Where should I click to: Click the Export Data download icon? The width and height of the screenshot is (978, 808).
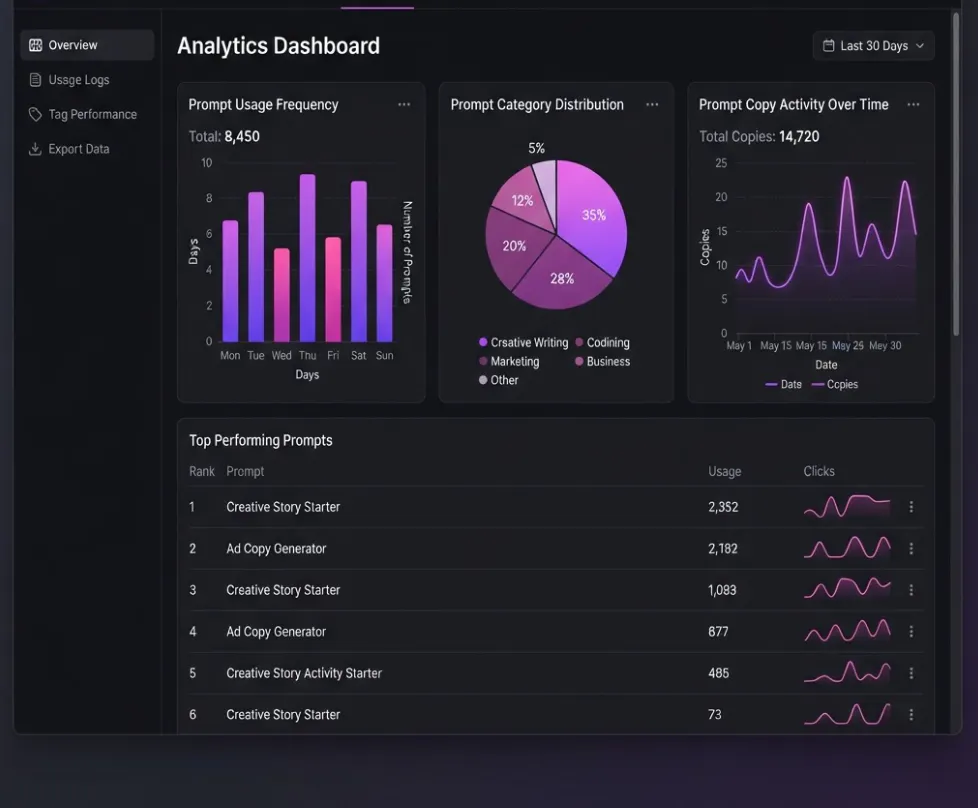(x=36, y=149)
